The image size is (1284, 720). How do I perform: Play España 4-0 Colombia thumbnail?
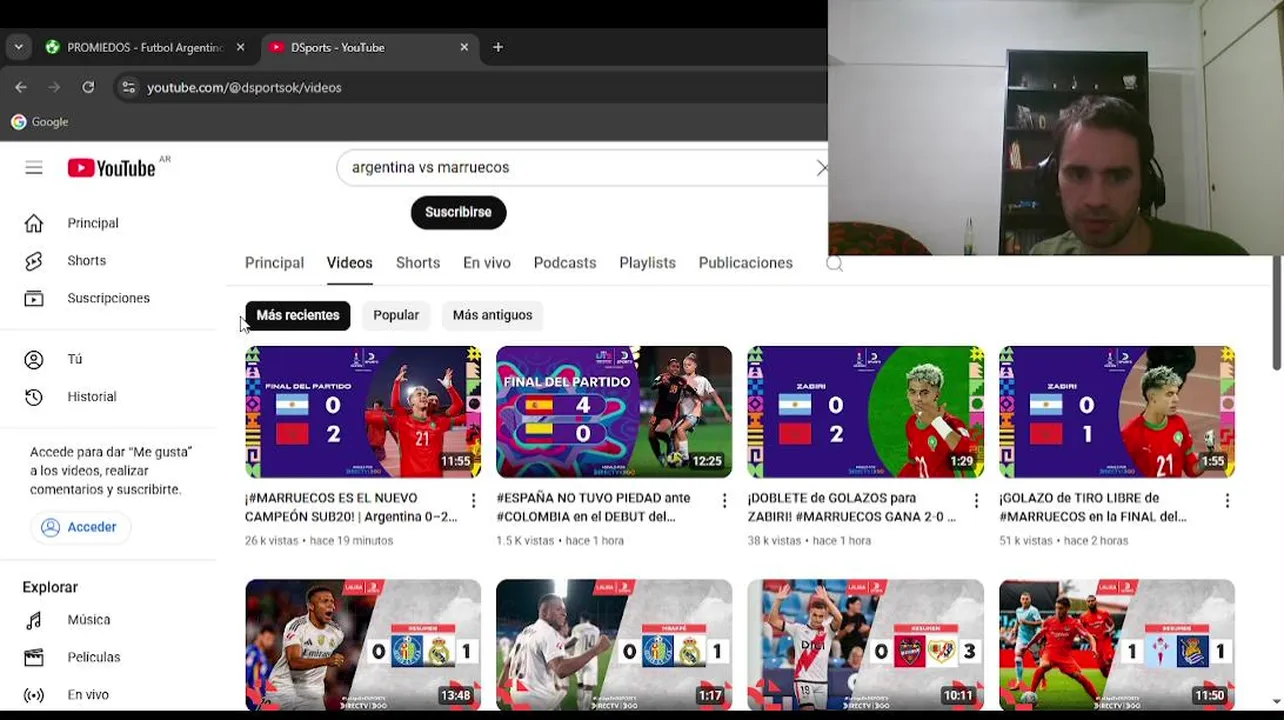614,412
